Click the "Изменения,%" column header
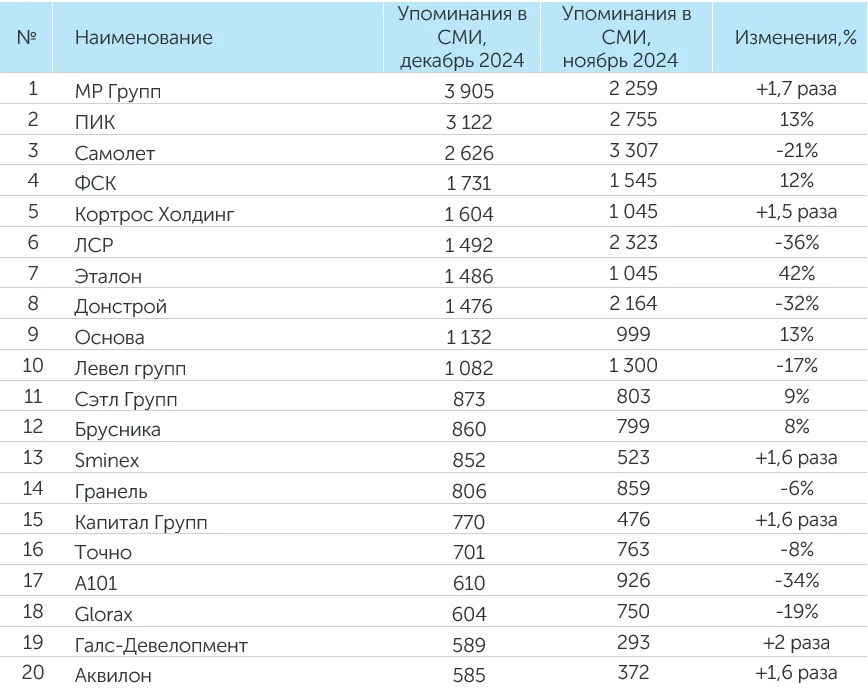Screen dimensions: 868x695 point(796,38)
